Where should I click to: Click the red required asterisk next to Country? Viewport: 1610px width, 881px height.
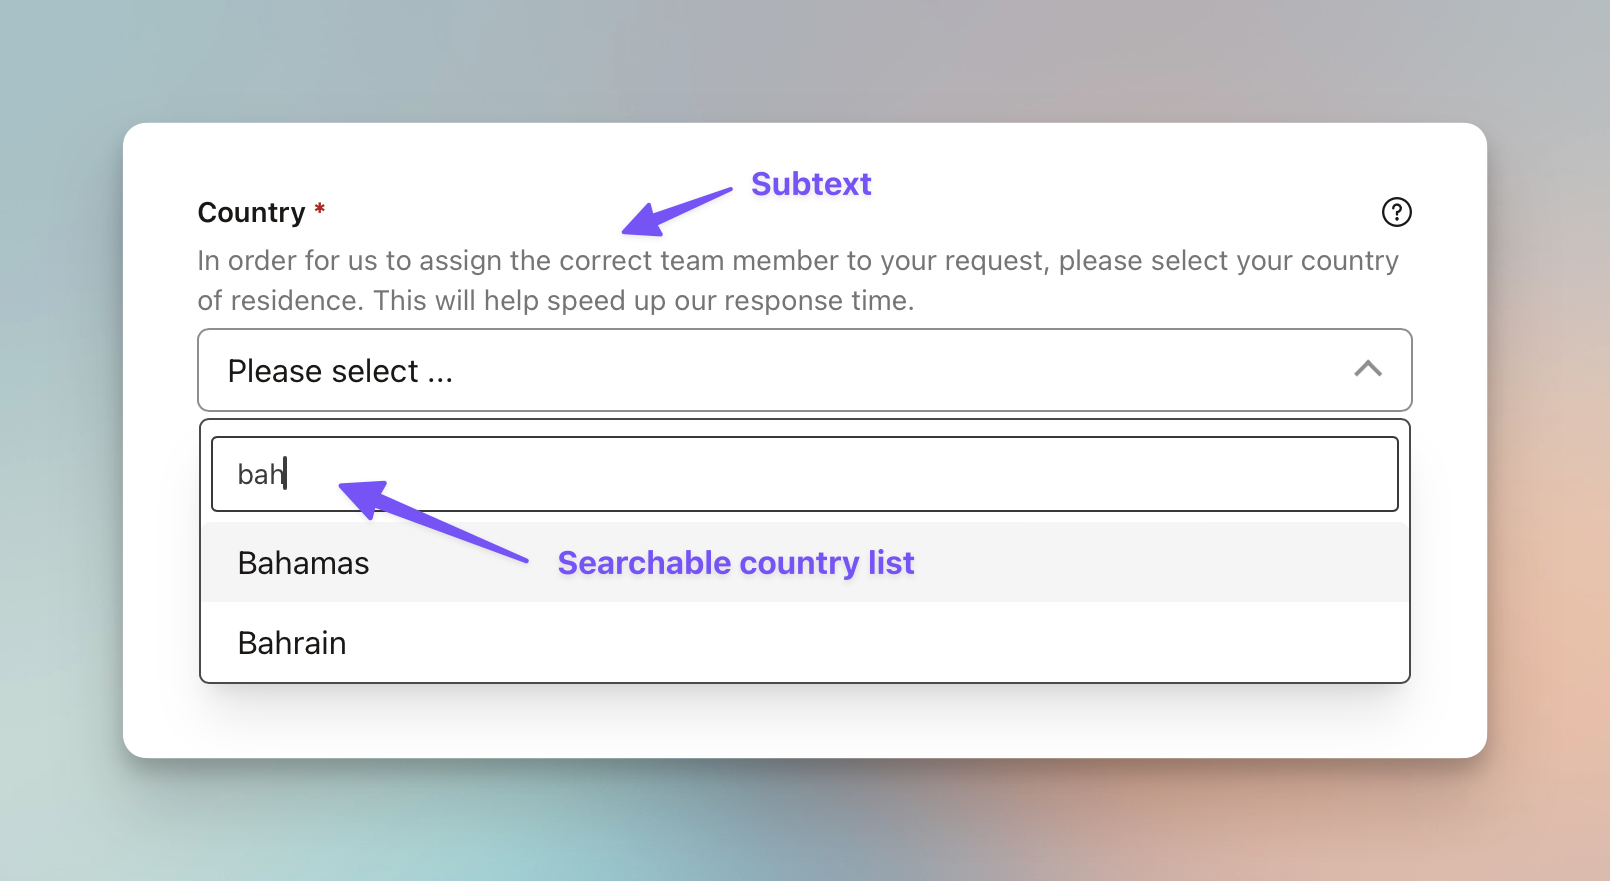coord(318,208)
